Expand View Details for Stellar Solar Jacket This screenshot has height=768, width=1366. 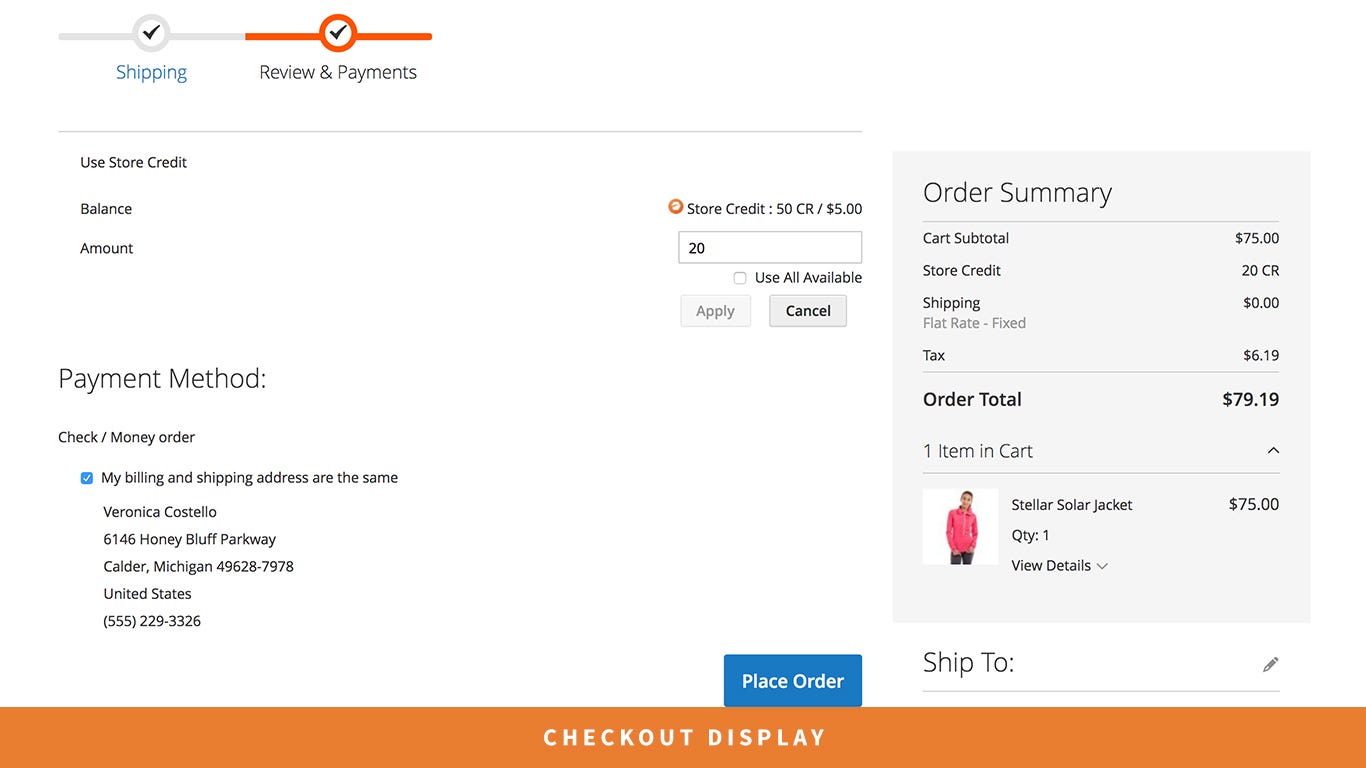1059,566
